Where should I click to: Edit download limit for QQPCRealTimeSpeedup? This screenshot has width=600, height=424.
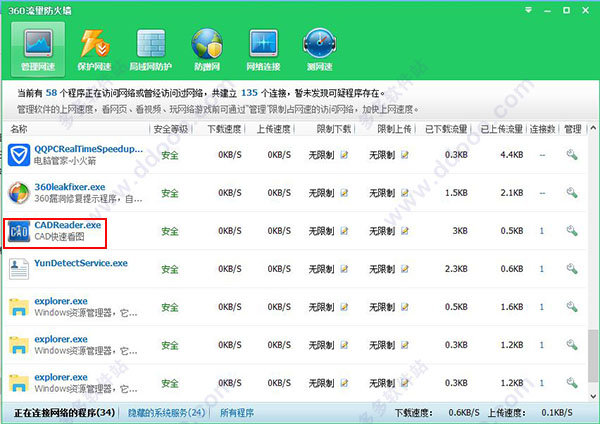pyautogui.click(x=344, y=155)
